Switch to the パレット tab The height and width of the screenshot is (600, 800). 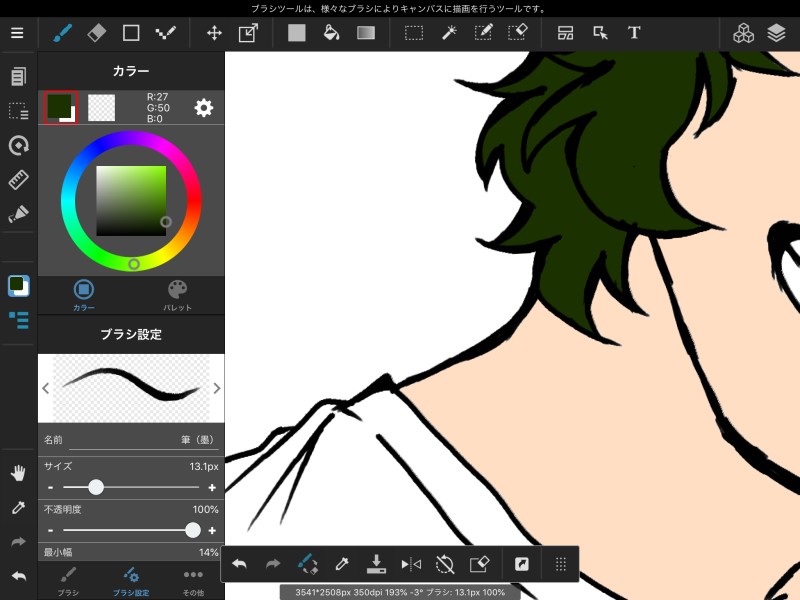[x=178, y=295]
